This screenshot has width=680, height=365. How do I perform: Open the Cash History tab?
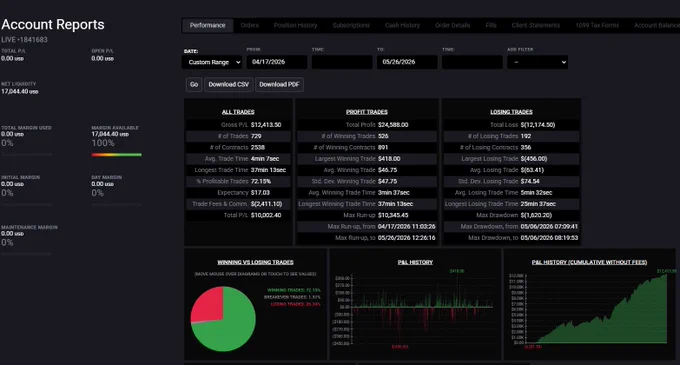[402, 26]
